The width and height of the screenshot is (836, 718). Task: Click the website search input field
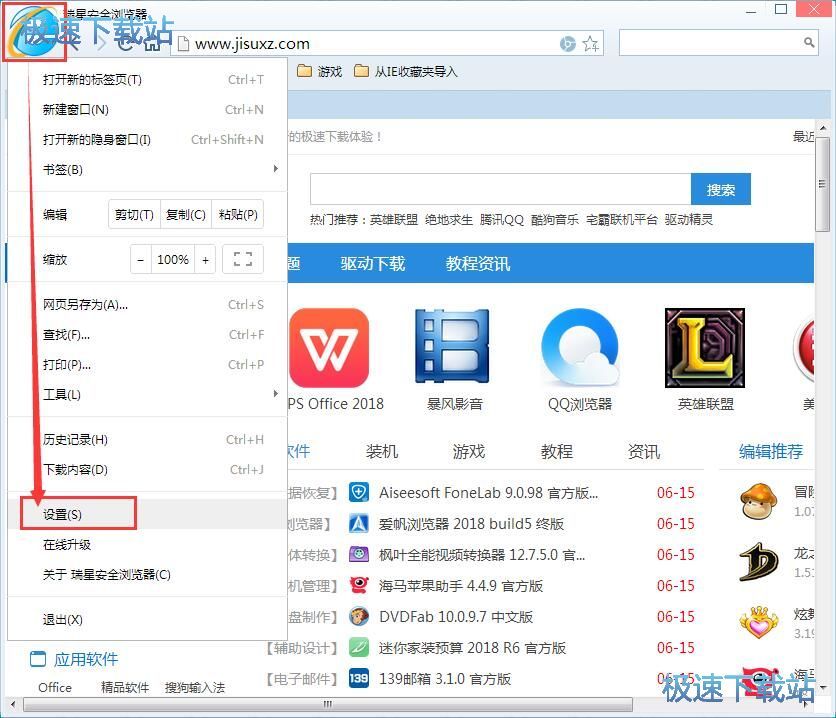(x=500, y=189)
